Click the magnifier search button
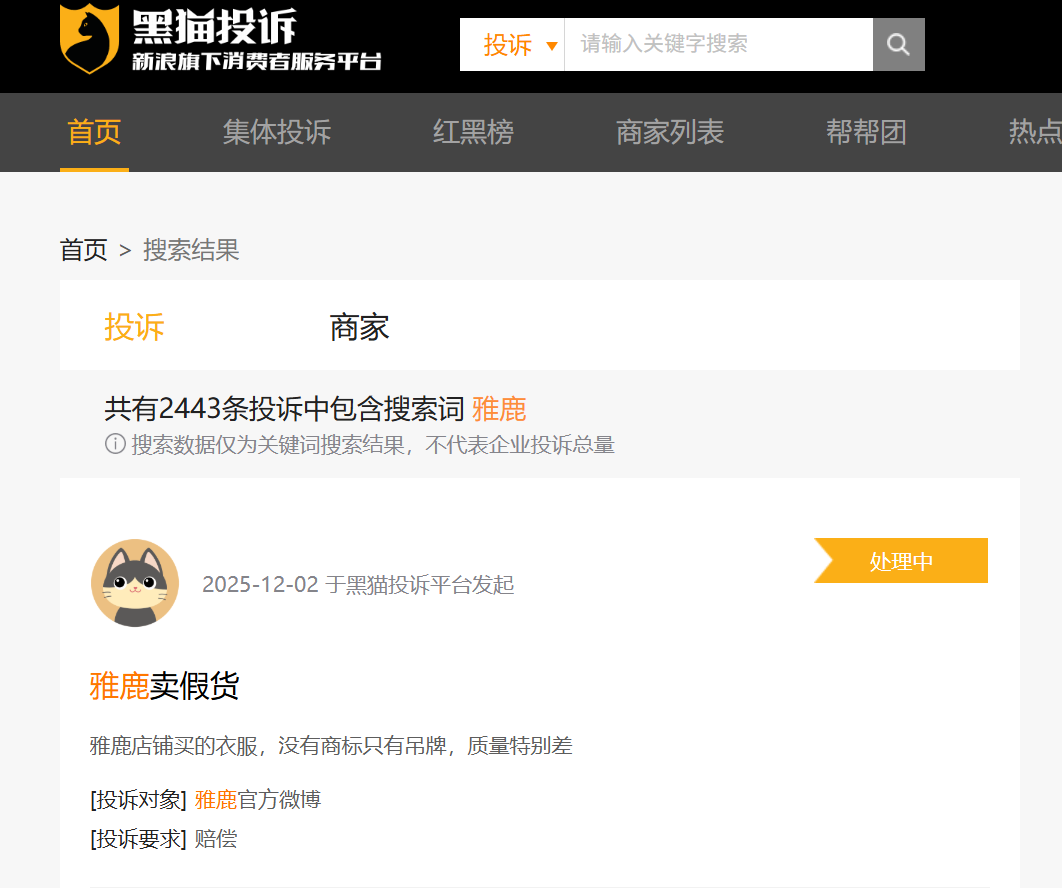The height and width of the screenshot is (888, 1062). (x=898, y=44)
